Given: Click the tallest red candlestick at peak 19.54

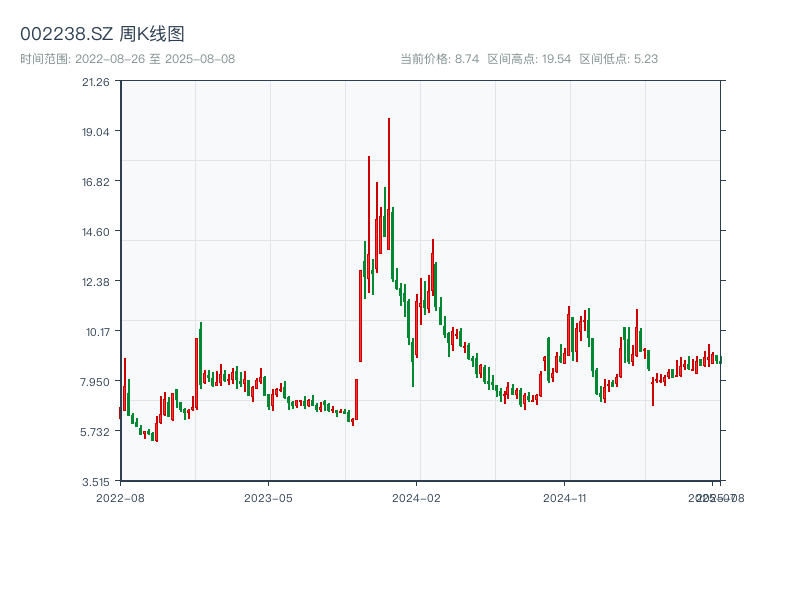Looking at the screenshot, I should 389,184.
